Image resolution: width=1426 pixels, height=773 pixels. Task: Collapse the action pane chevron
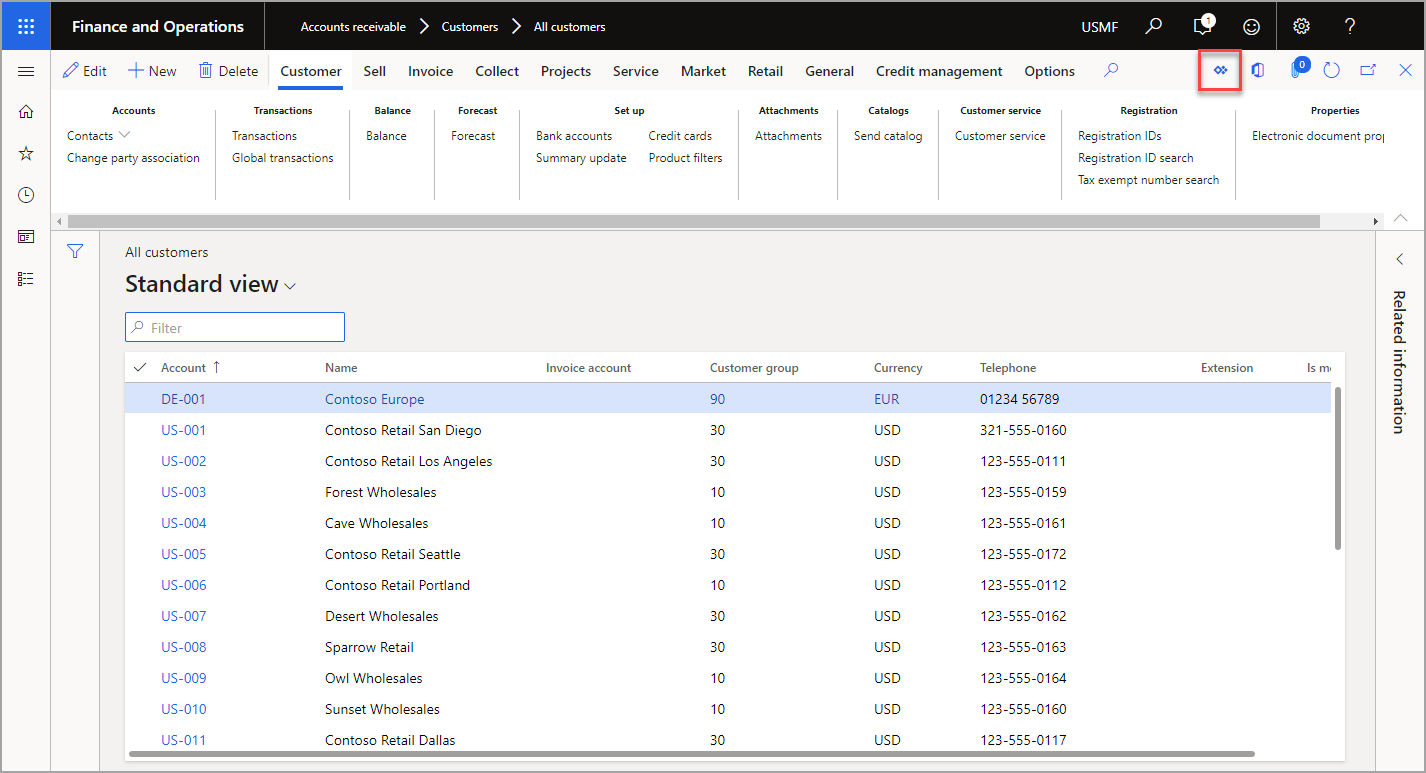[1401, 218]
